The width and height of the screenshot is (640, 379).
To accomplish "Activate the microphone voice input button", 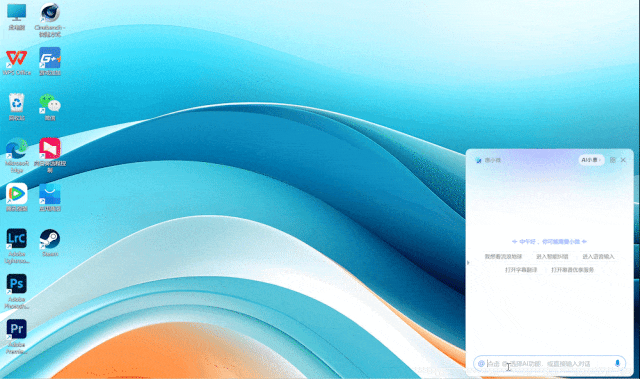I will (x=617, y=363).
